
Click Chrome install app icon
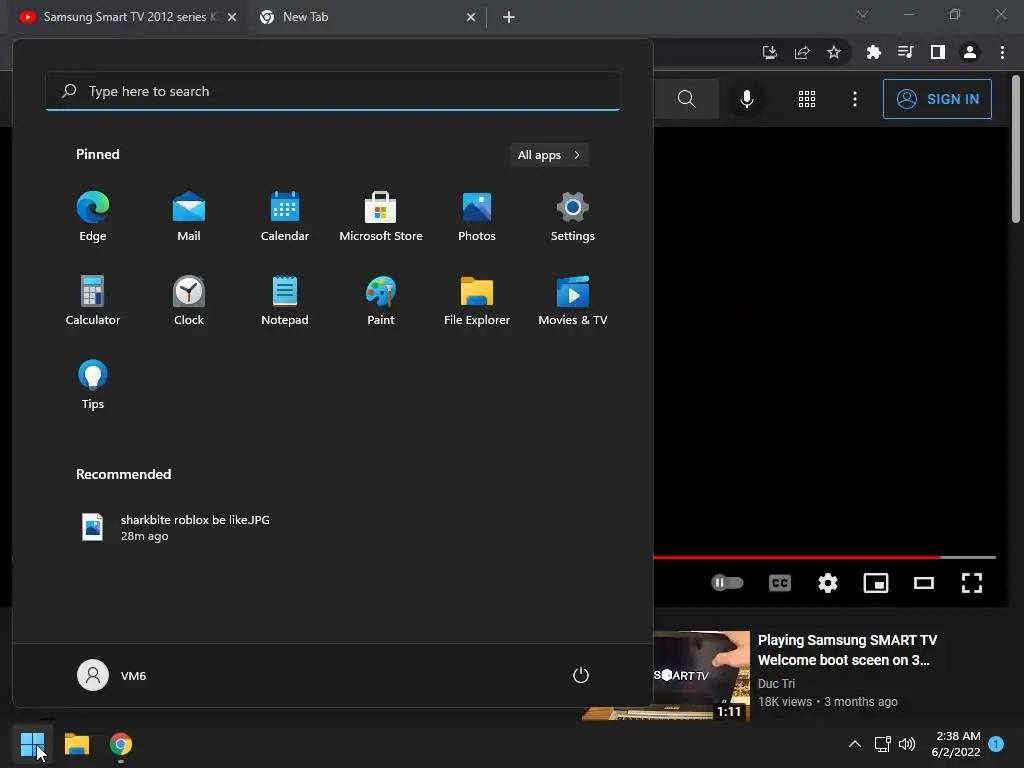pos(770,52)
